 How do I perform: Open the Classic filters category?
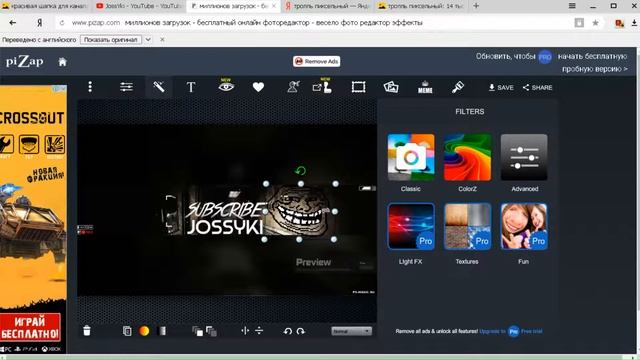tap(411, 157)
